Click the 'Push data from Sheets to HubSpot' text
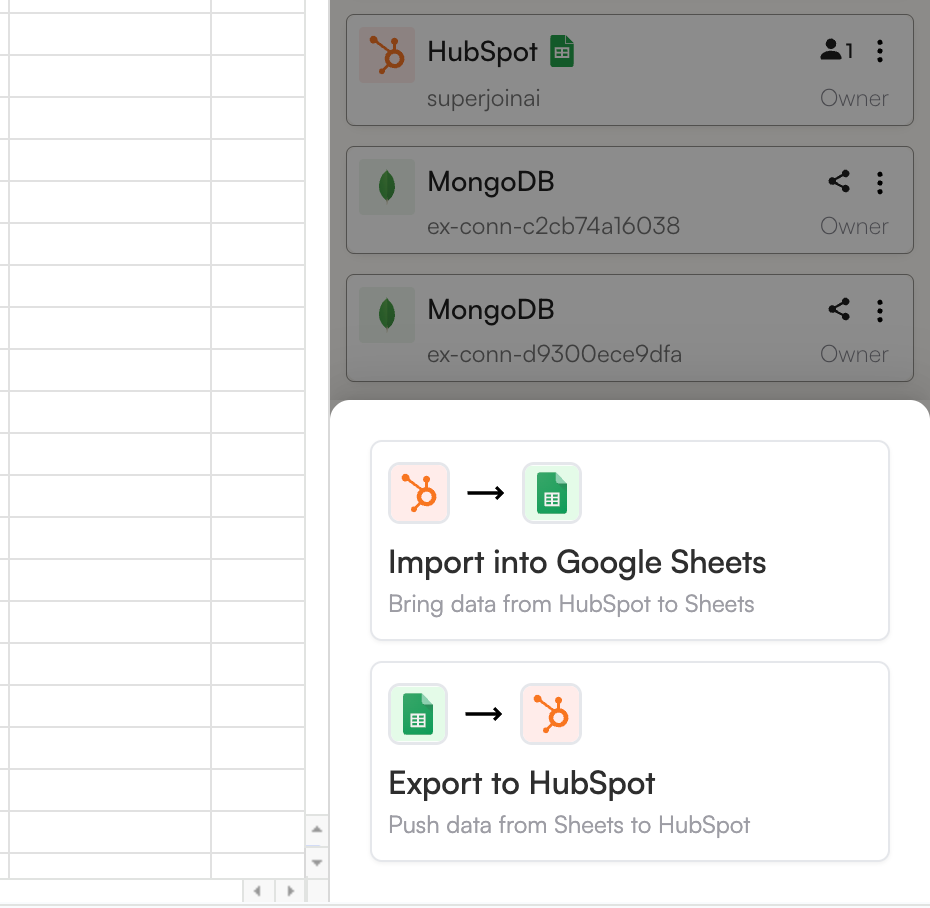The width and height of the screenshot is (930, 908). coord(569,826)
